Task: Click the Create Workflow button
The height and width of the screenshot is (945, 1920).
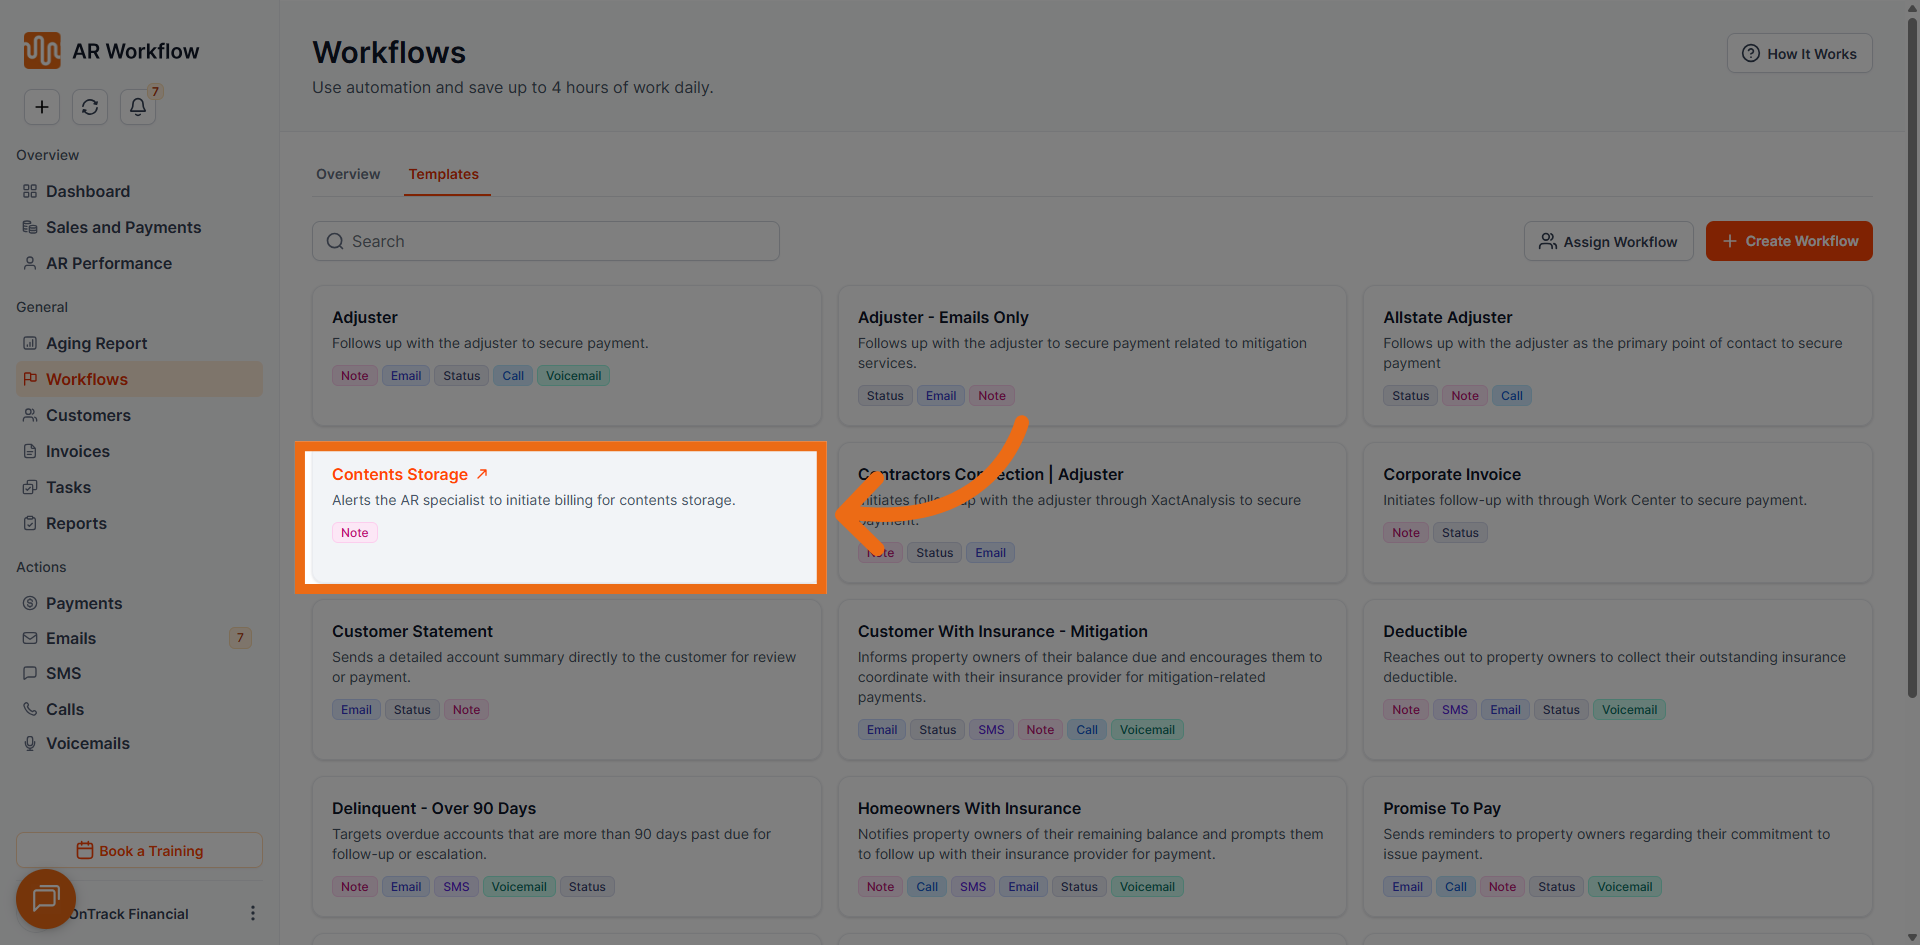Action: pos(1788,241)
